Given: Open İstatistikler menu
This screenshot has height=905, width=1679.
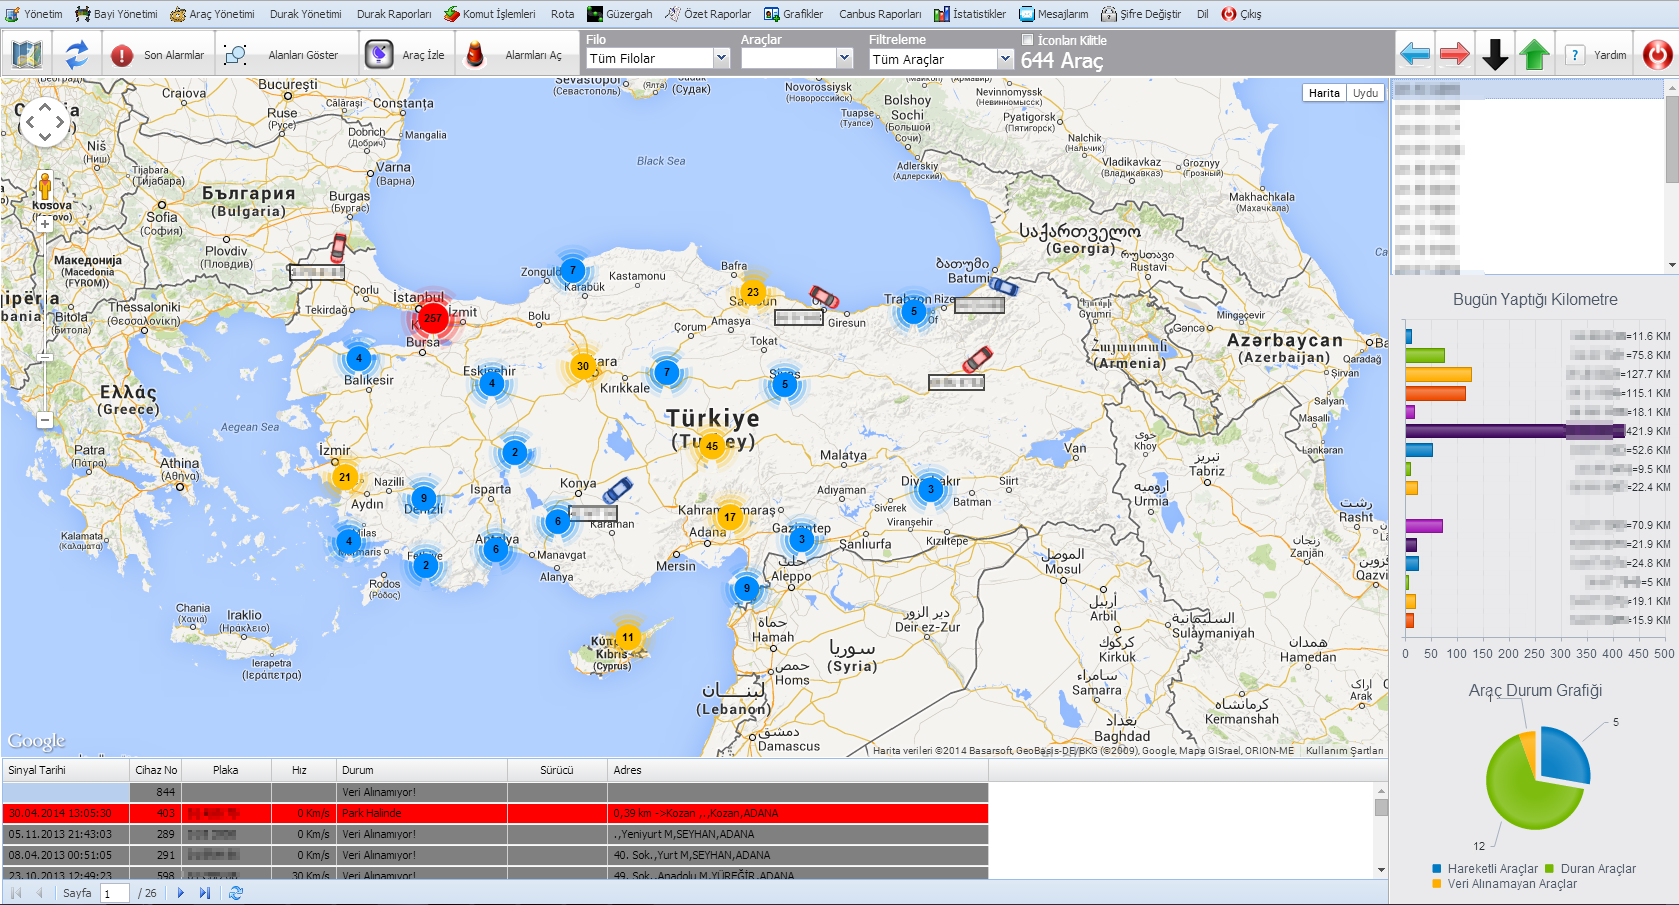Looking at the screenshot, I should pos(970,14).
